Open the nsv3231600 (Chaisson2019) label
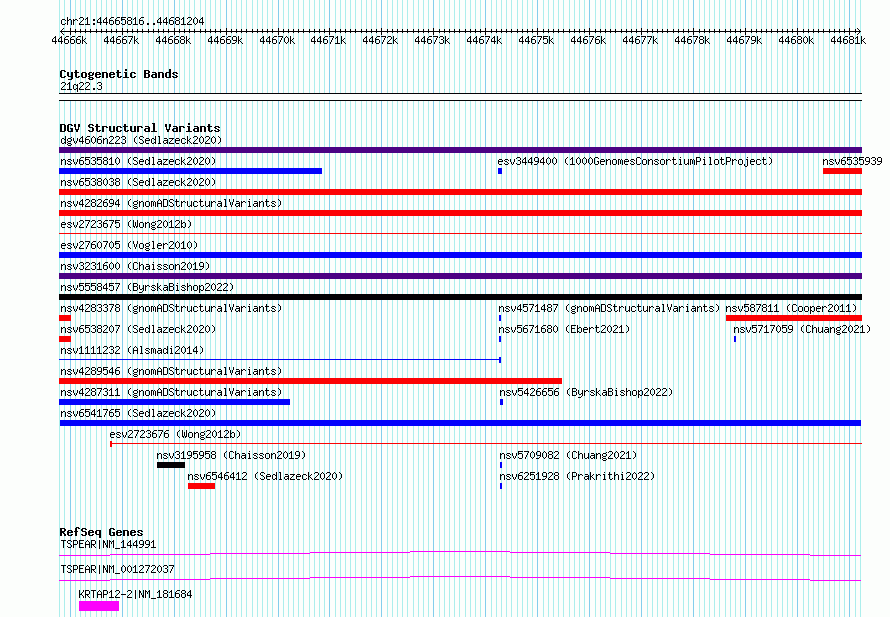This screenshot has height=617, width=890. 135,266
